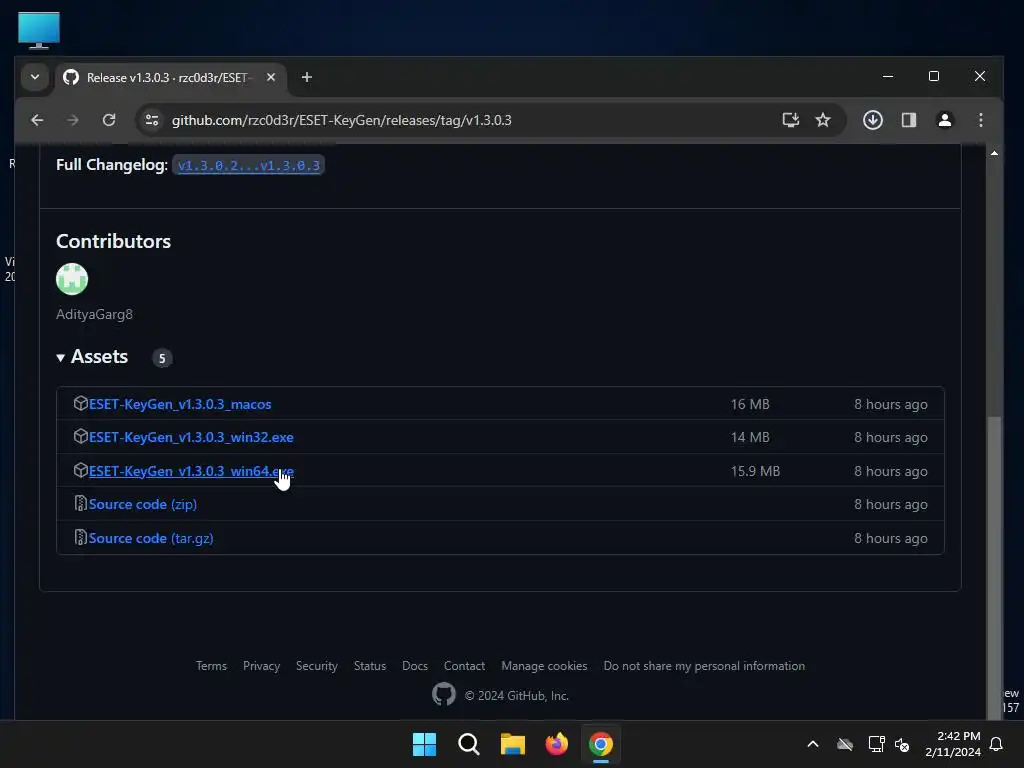1024x768 pixels.
Task: Open the Terms footer link
Action: coord(212,666)
